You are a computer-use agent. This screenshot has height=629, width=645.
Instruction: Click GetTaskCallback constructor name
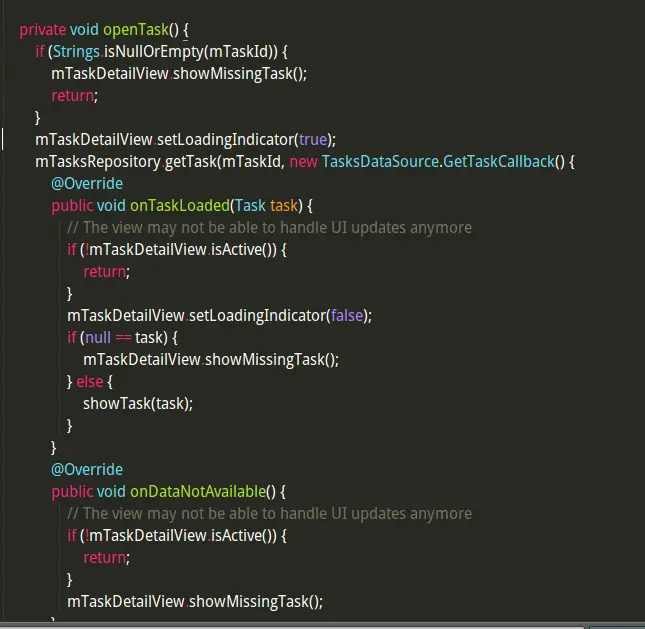(499, 162)
